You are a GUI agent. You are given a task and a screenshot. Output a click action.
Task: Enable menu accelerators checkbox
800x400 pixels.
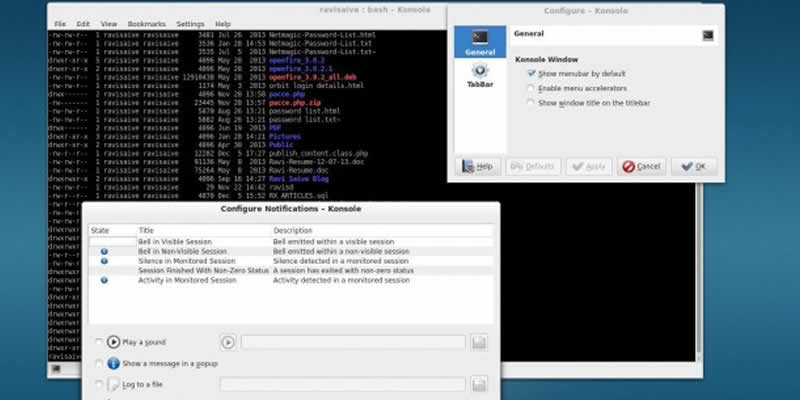click(531, 88)
